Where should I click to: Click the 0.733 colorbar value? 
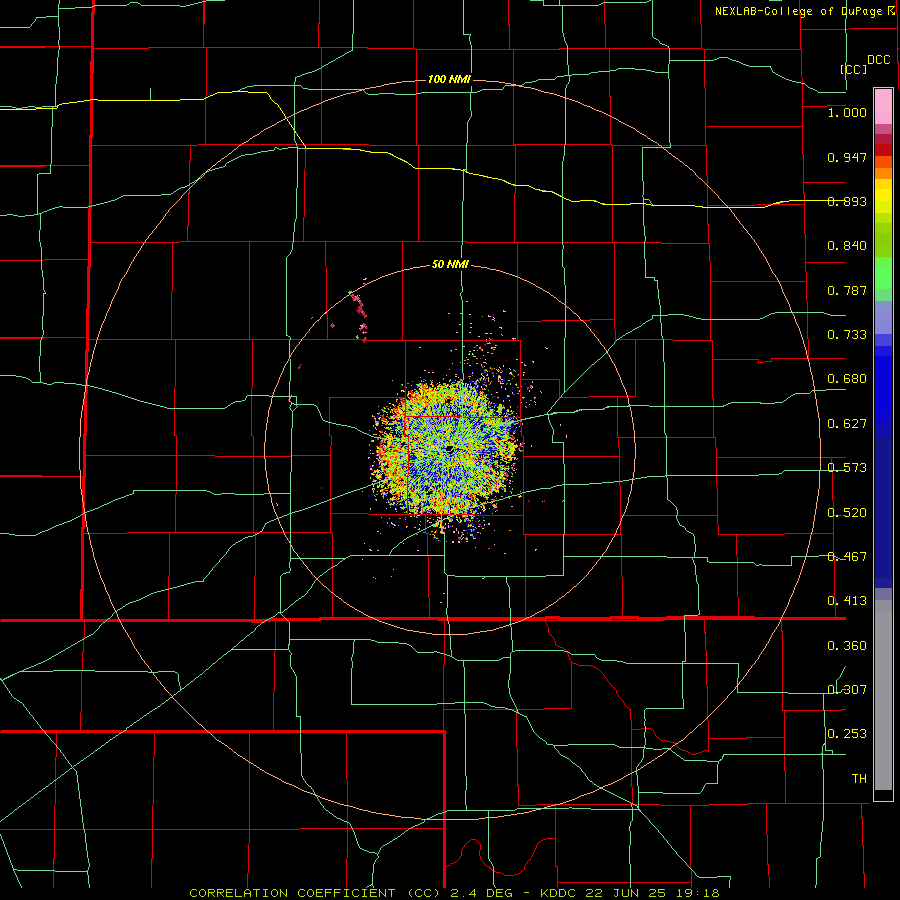(x=847, y=335)
